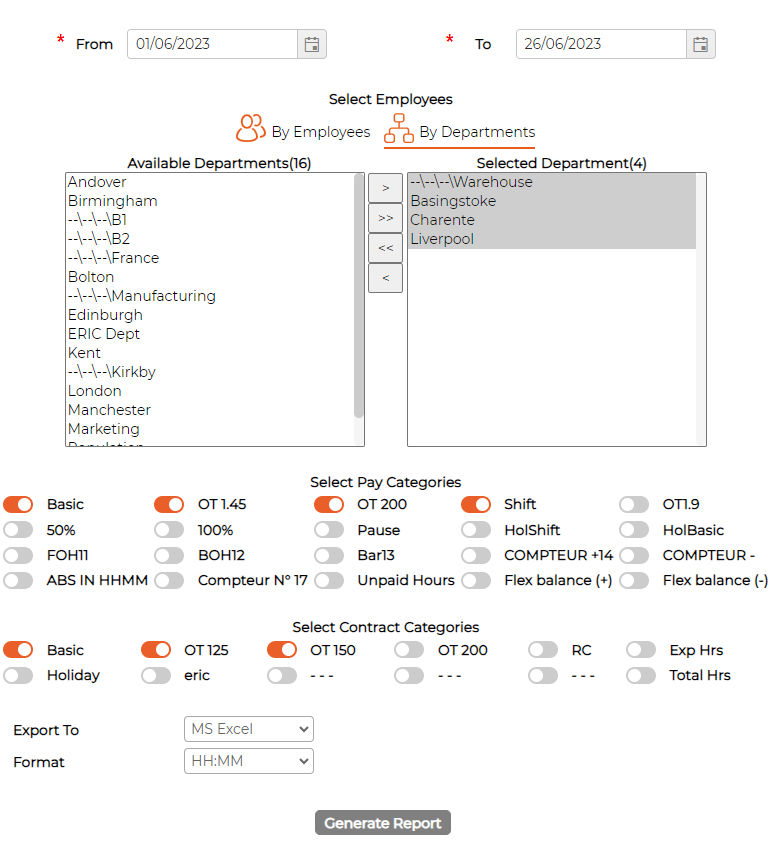
Task: Toggle off Shift pay category
Action: 476,504
